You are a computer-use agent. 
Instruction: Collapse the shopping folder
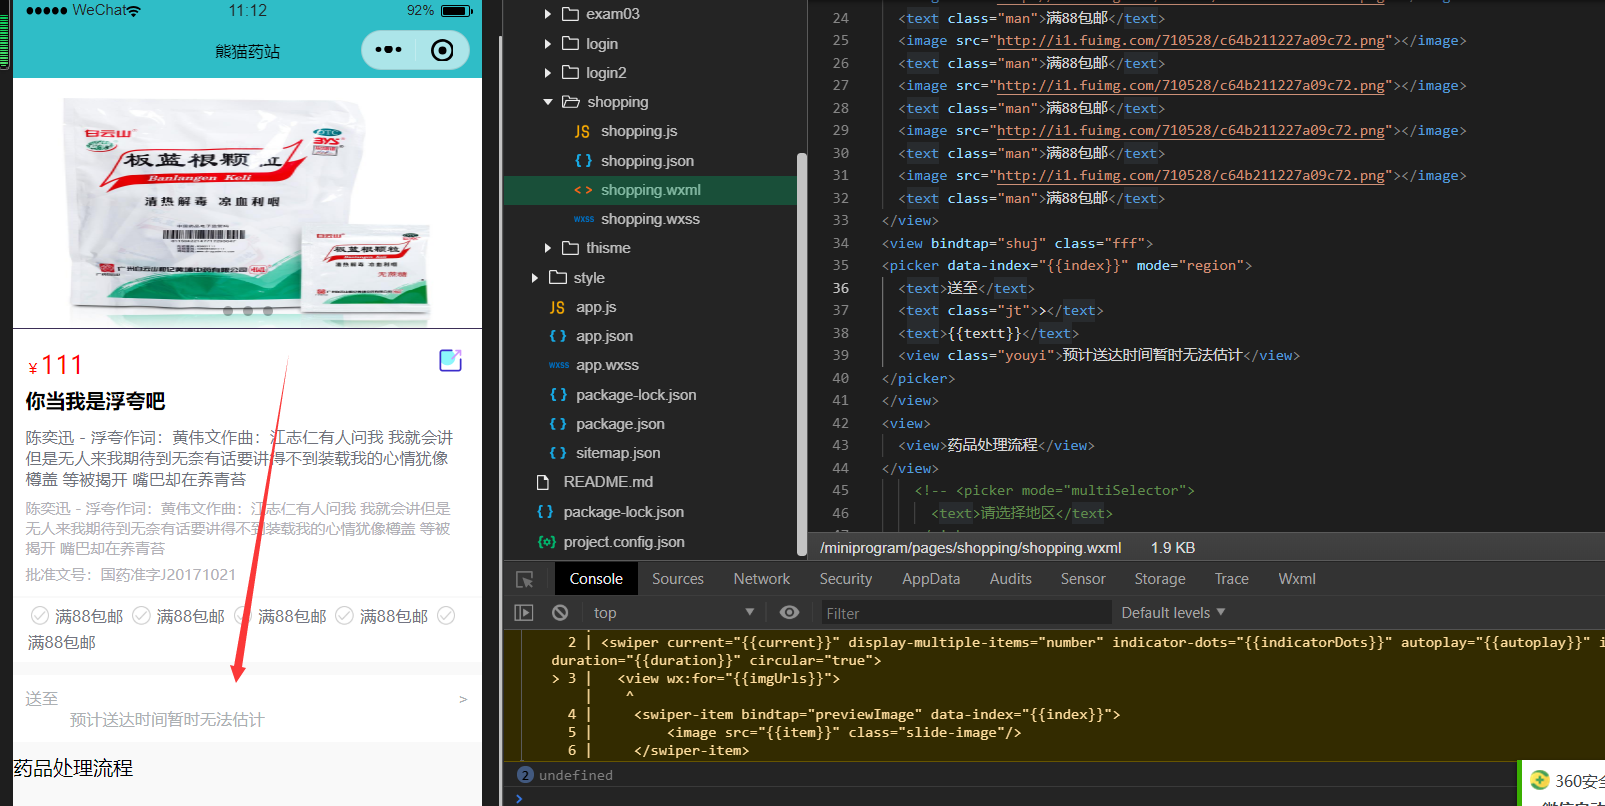coord(548,102)
